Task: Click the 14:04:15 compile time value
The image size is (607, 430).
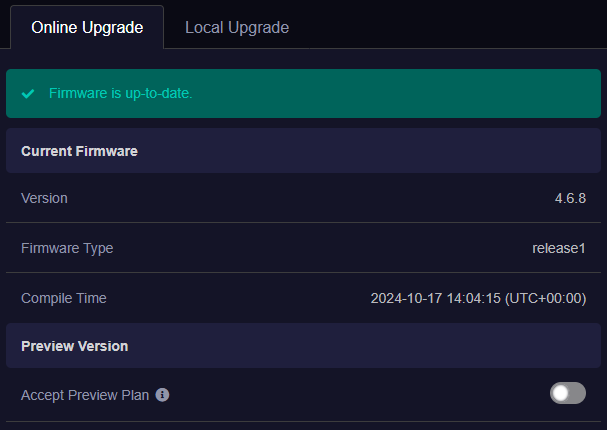Action: pos(473,298)
